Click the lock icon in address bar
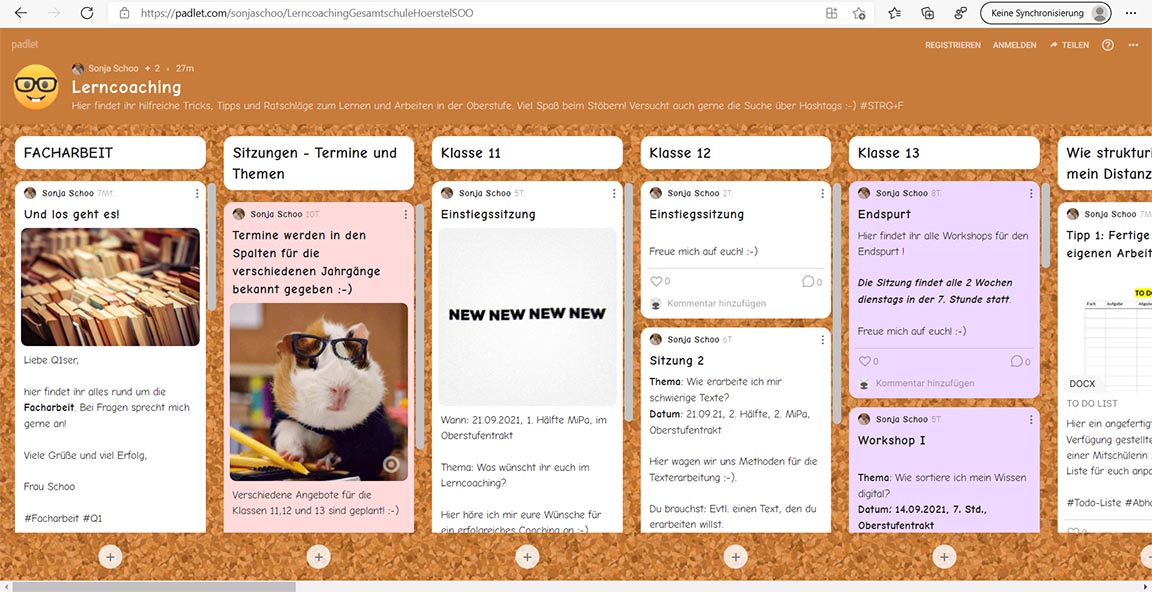The image size is (1152, 592). 124,13
